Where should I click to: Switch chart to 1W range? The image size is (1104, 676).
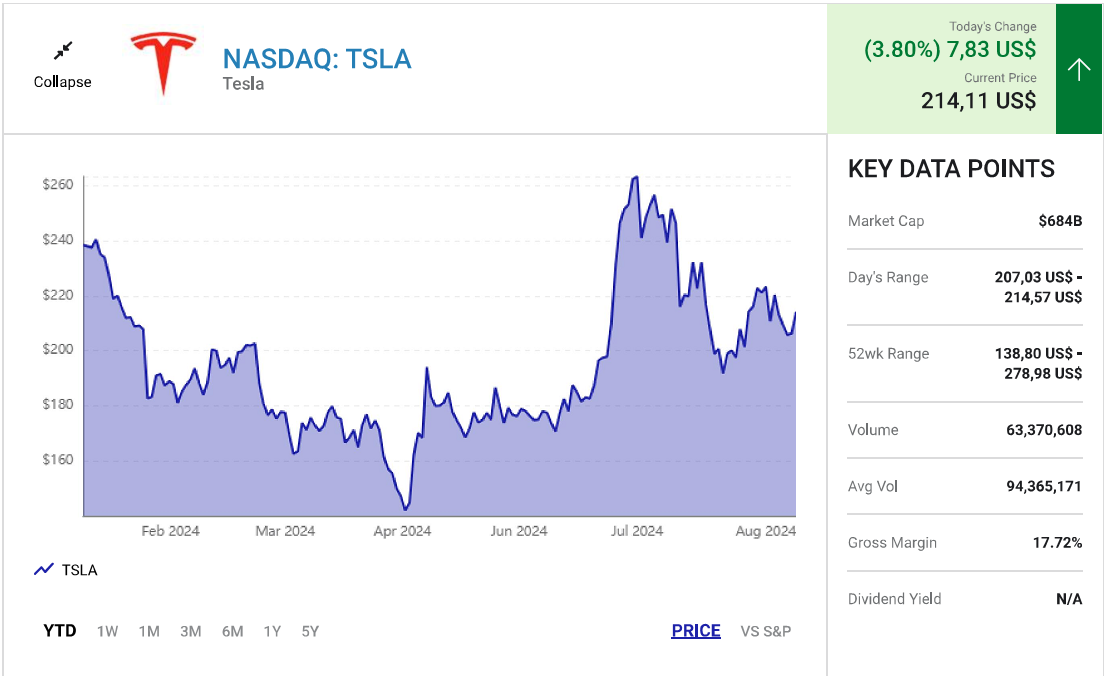pos(107,631)
